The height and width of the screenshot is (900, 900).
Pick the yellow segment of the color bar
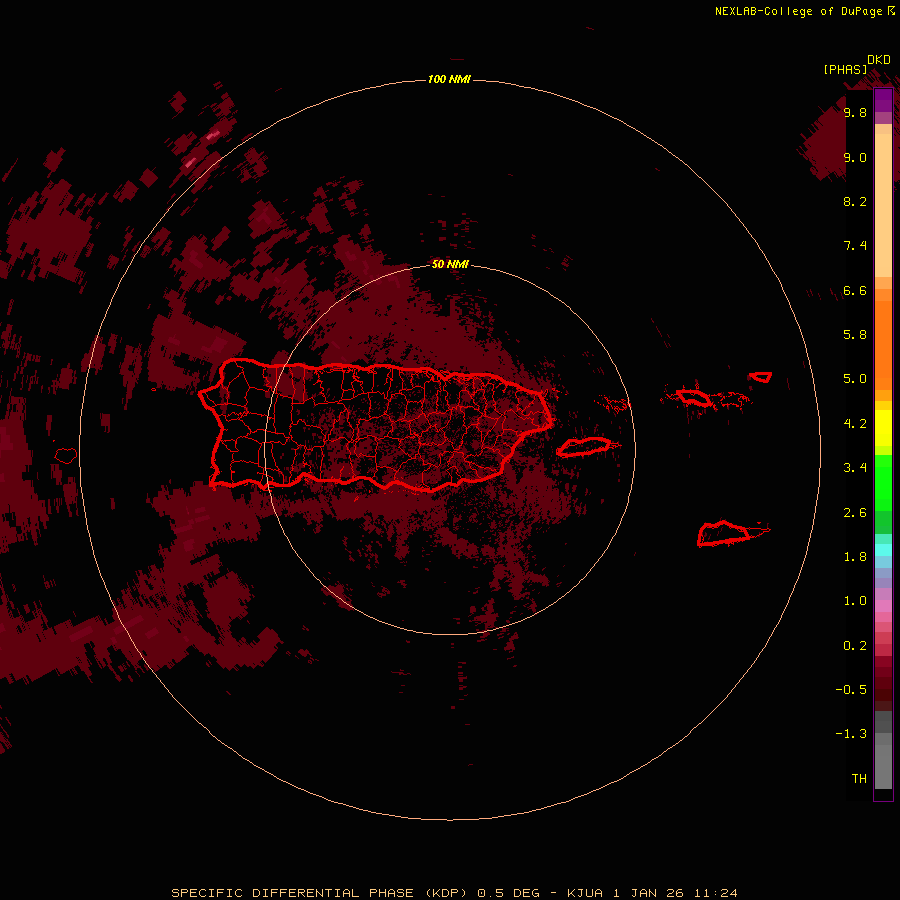[883, 428]
